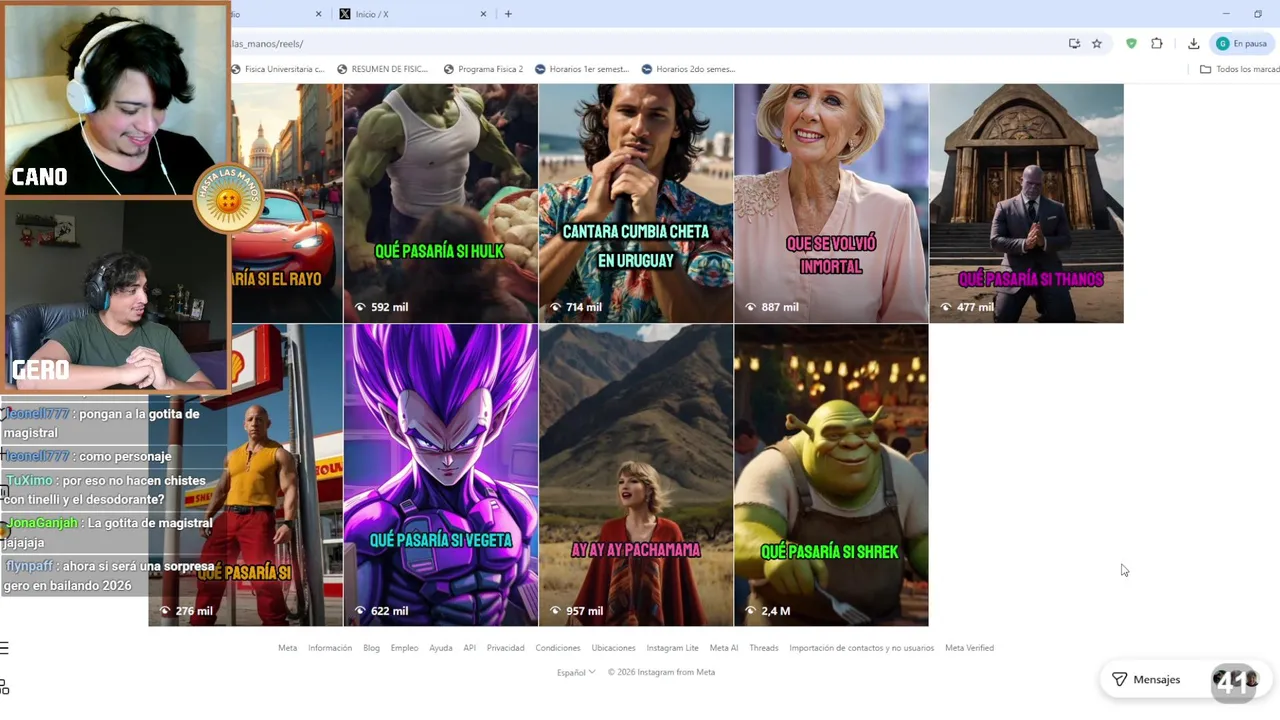The height and width of the screenshot is (720, 1280).
Task: Click the 'CANO' webcam overlay
Action: pos(115,99)
